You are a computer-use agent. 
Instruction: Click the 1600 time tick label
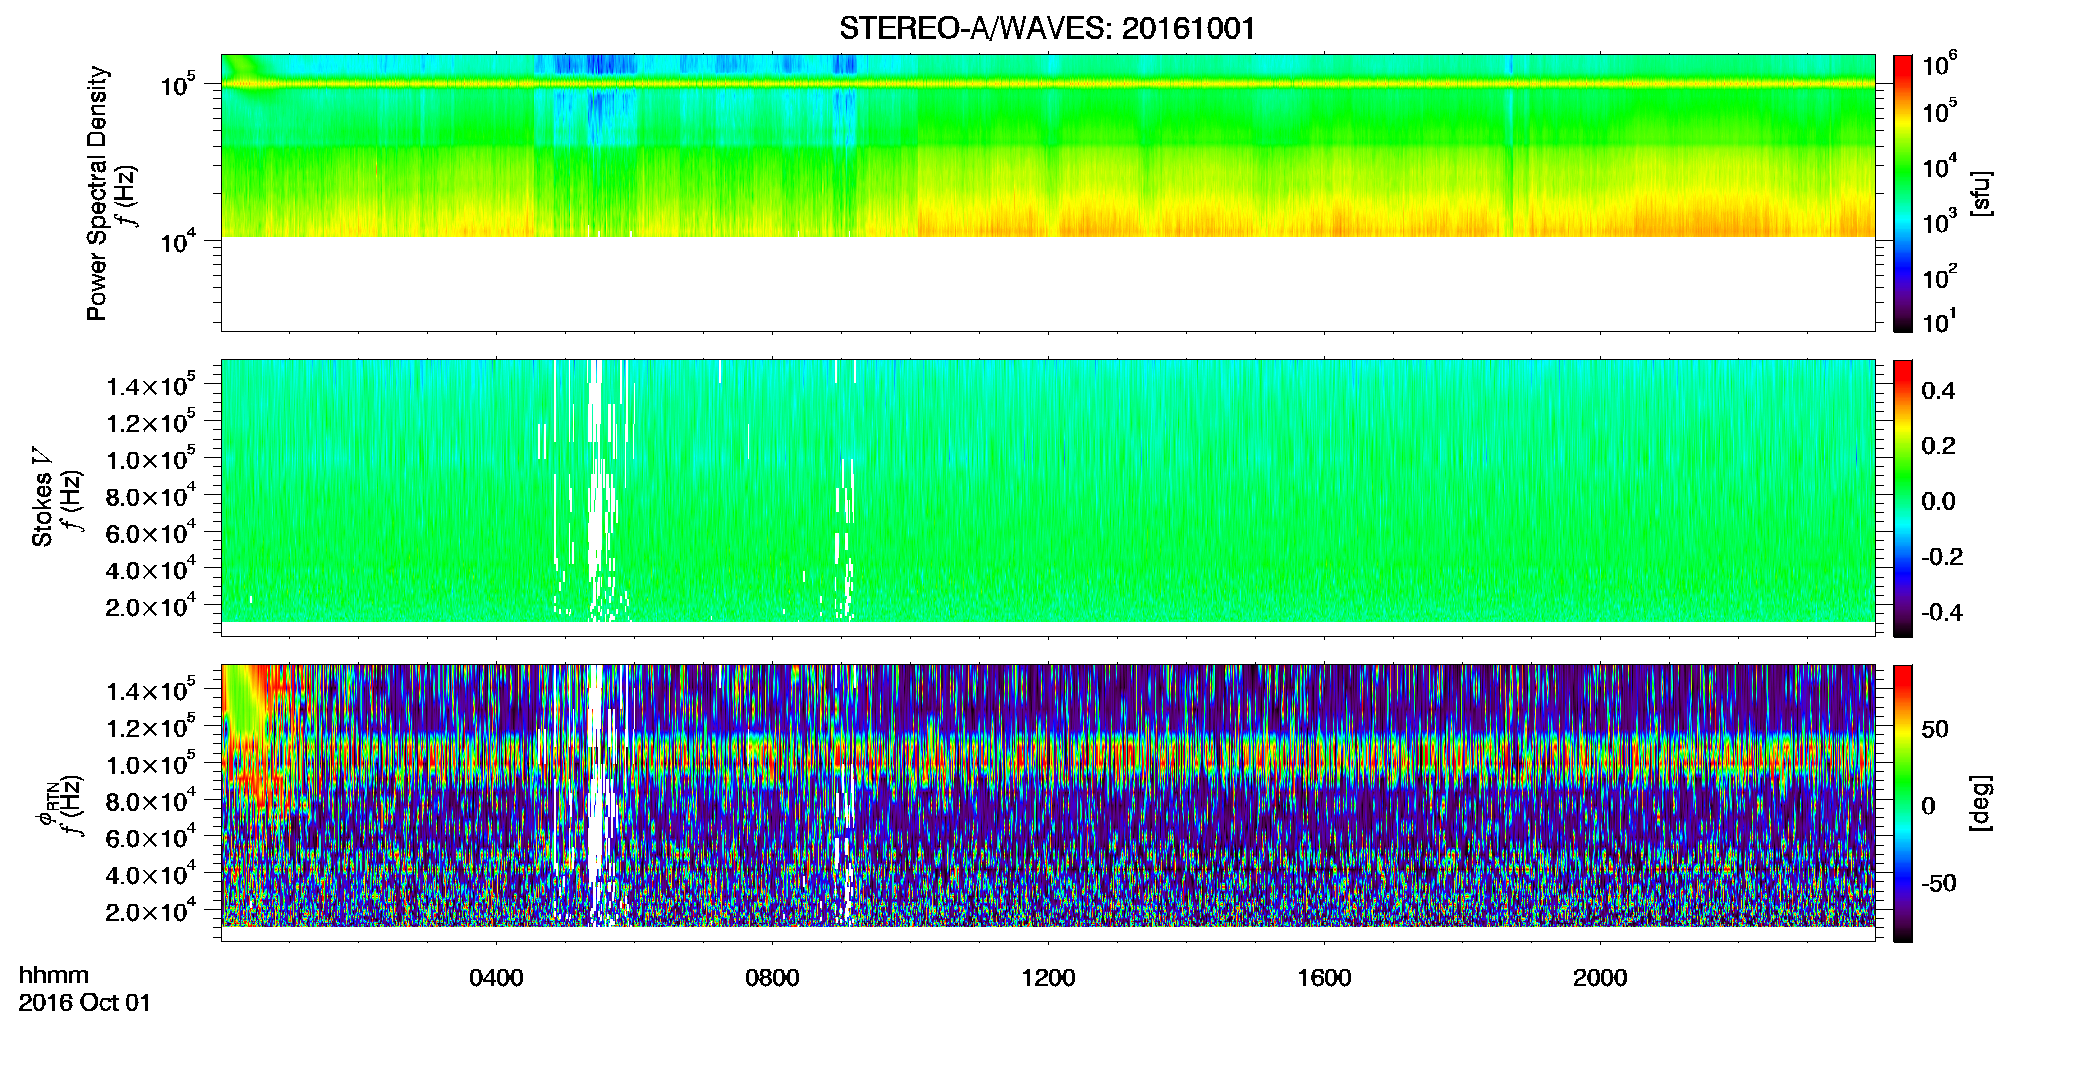coord(1324,978)
